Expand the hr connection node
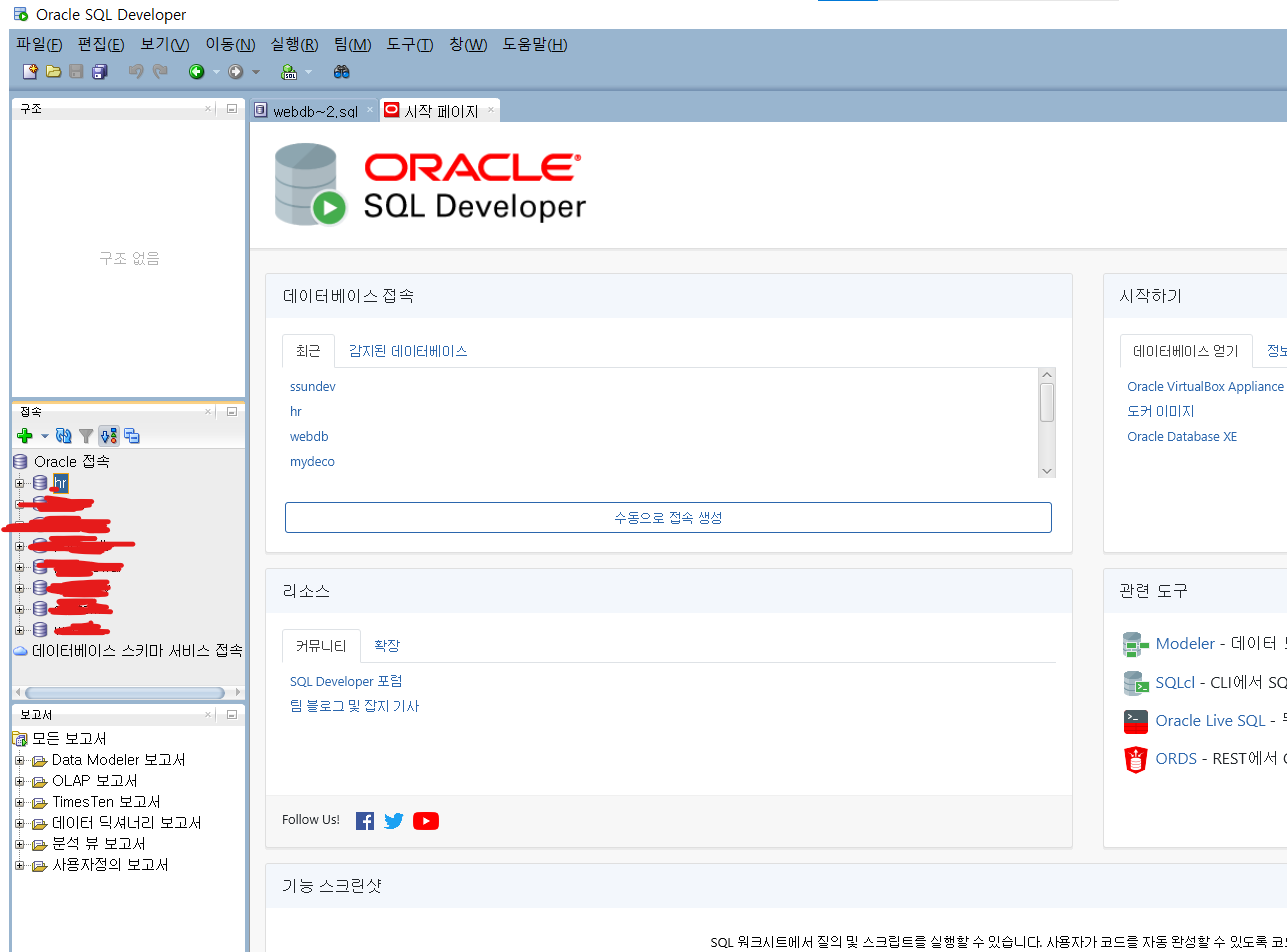 pos(19,483)
